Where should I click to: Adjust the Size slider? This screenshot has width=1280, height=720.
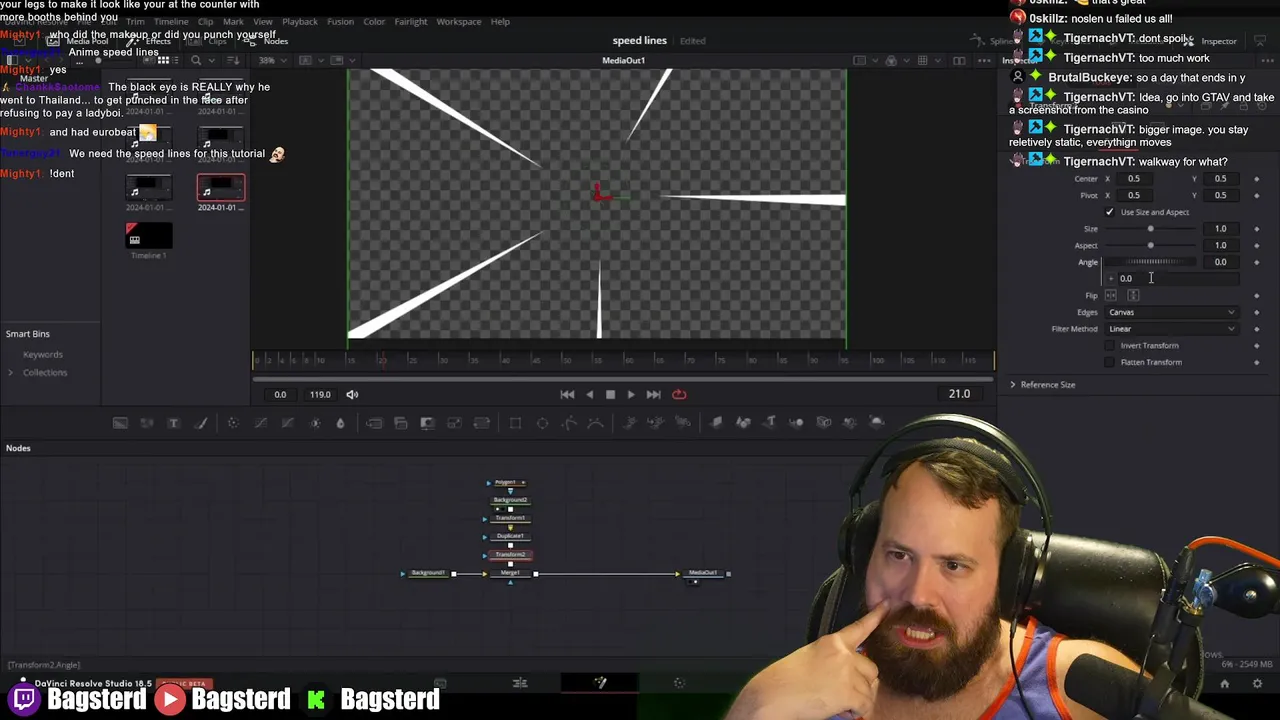click(1150, 229)
